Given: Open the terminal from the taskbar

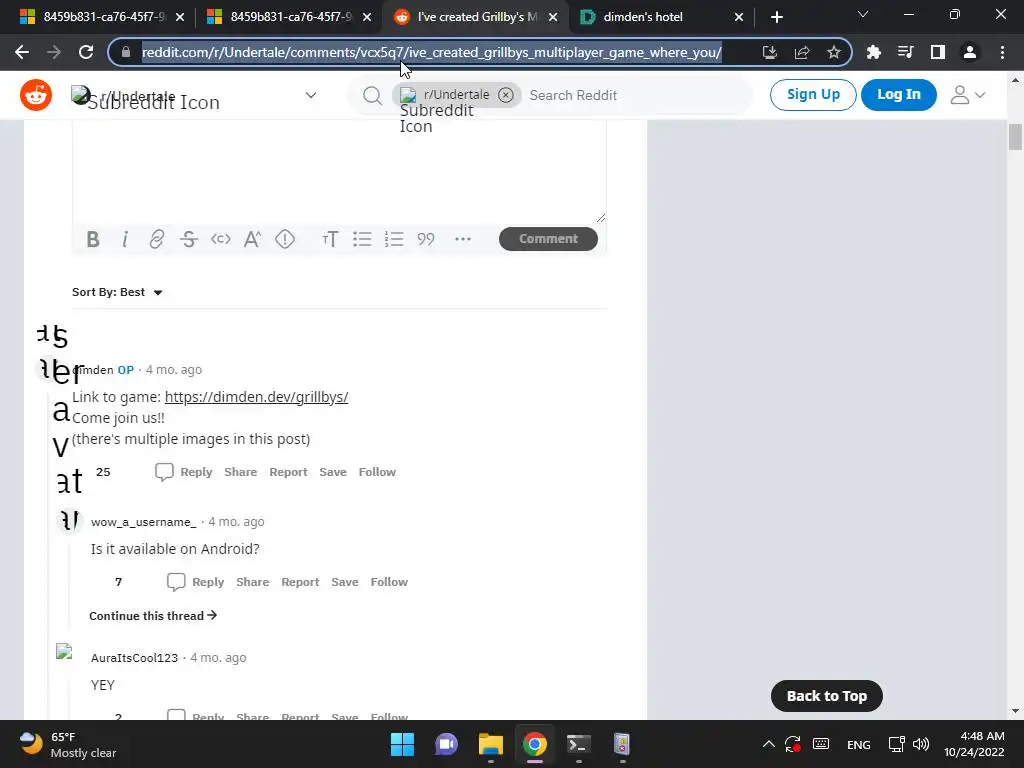Looking at the screenshot, I should (578, 744).
